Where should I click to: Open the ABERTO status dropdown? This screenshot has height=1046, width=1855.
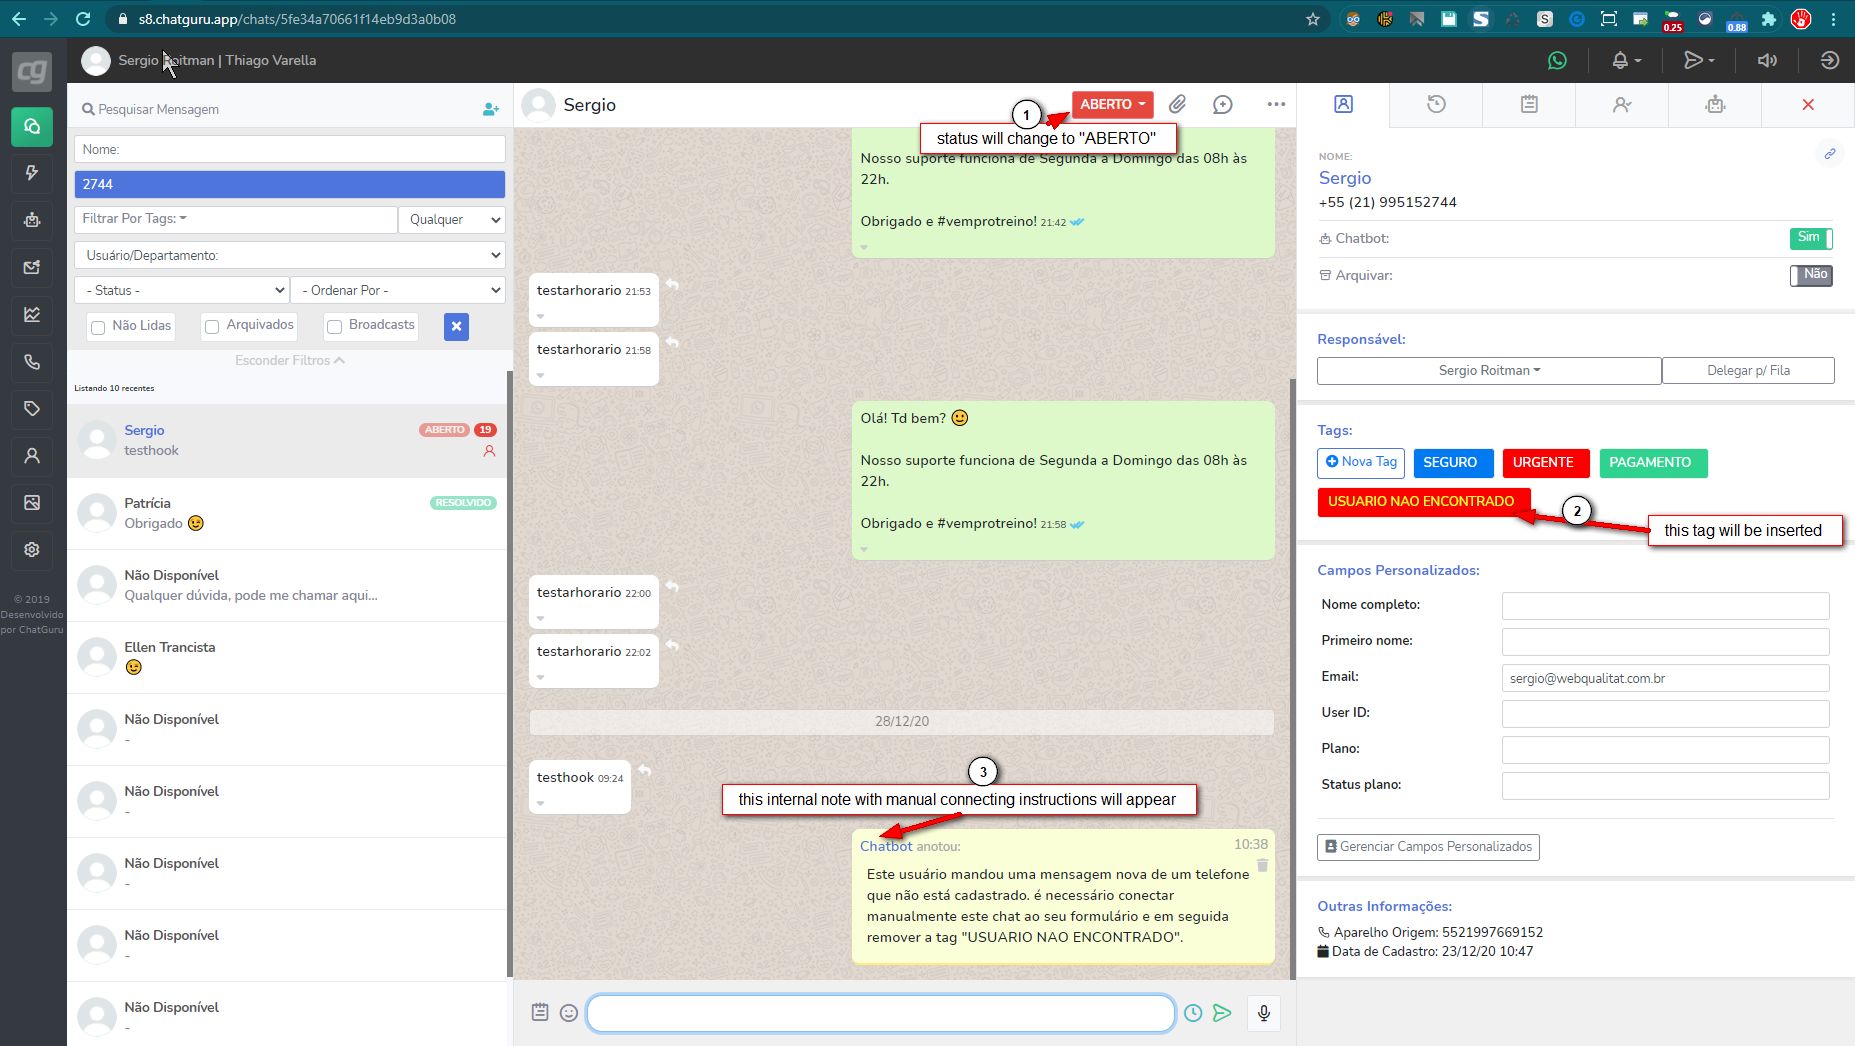[1112, 104]
